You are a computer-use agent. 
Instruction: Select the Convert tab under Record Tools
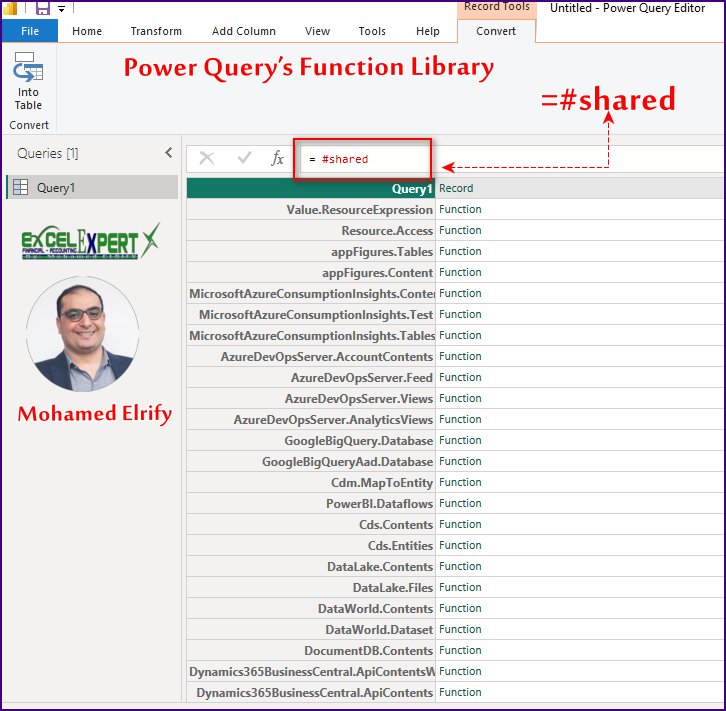tap(496, 31)
